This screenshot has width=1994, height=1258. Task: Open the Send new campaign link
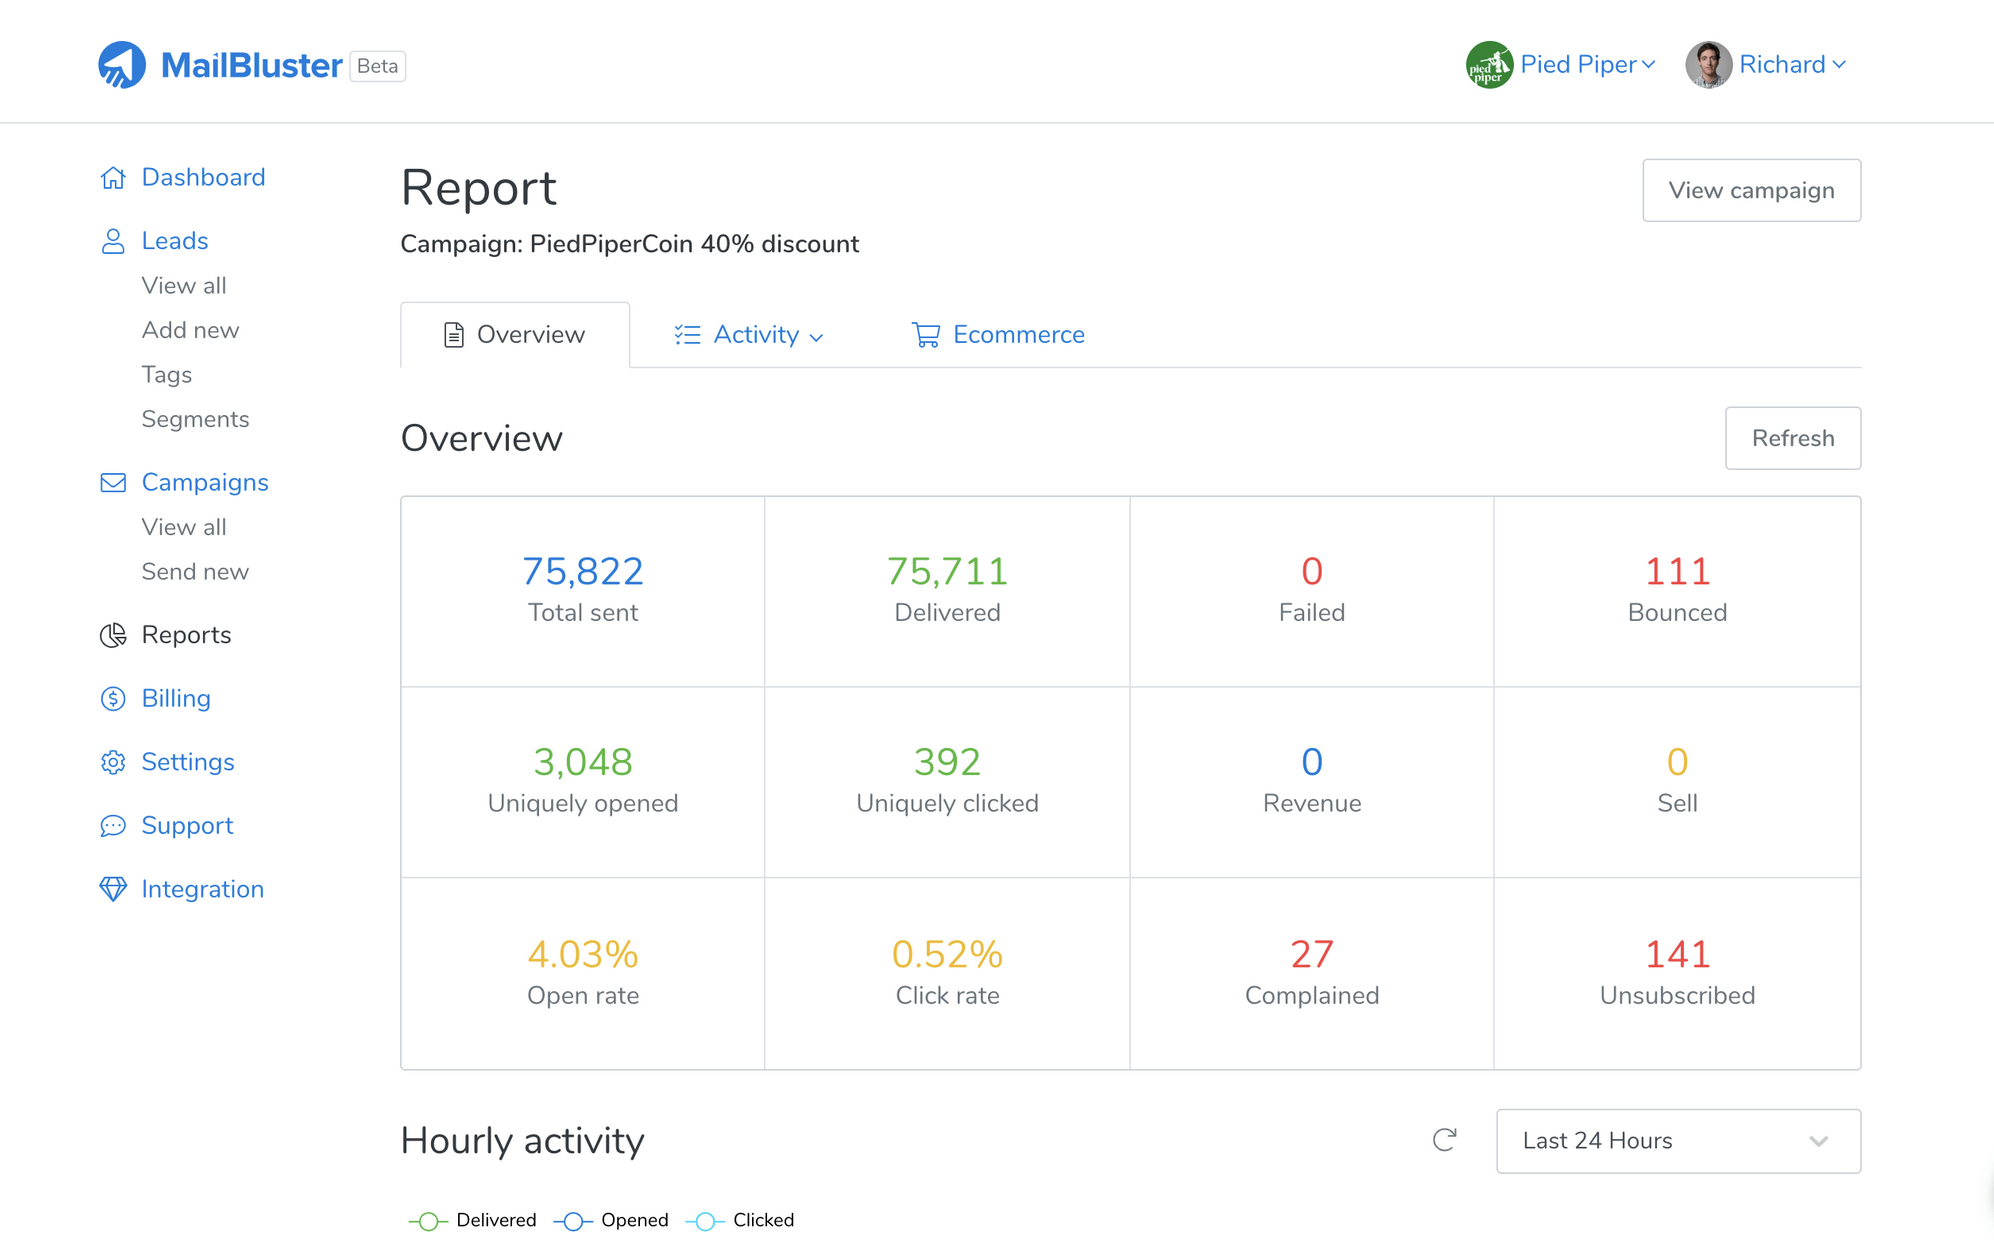point(195,572)
